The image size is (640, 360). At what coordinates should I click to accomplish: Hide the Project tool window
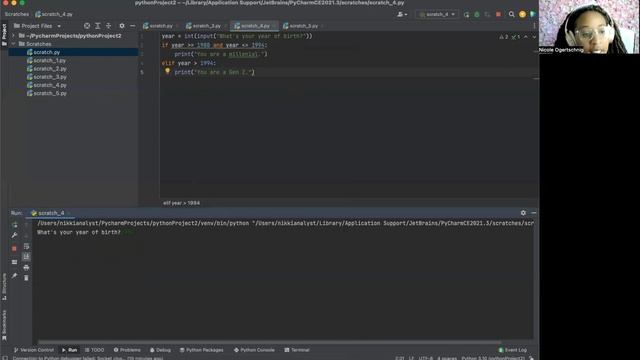point(133,26)
